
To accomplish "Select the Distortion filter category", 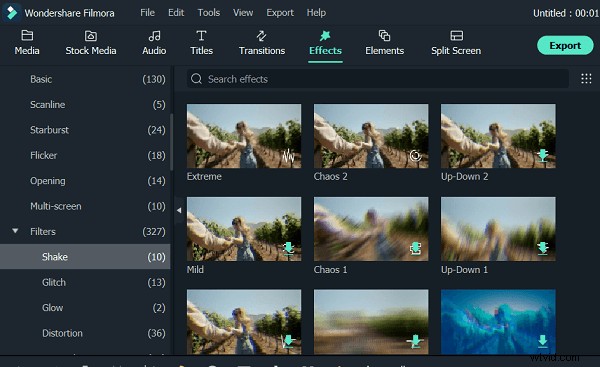I will [85, 333].
